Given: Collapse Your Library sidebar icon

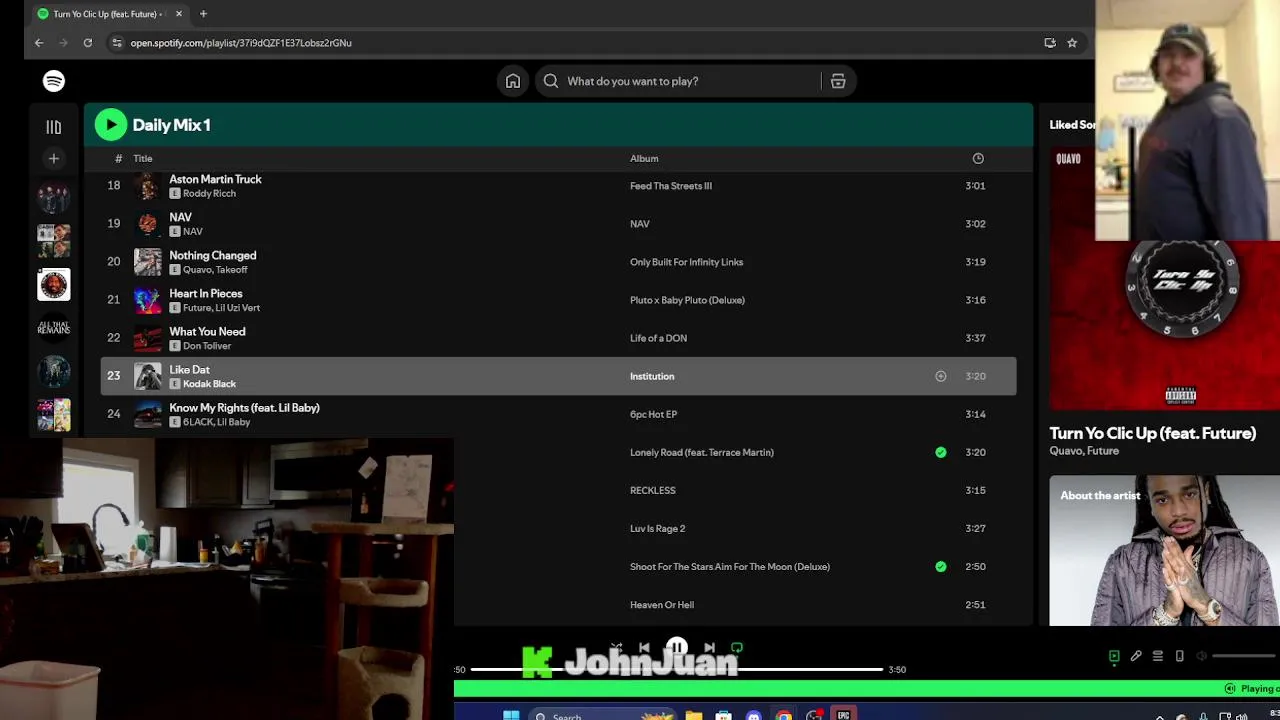Looking at the screenshot, I should pos(54,127).
